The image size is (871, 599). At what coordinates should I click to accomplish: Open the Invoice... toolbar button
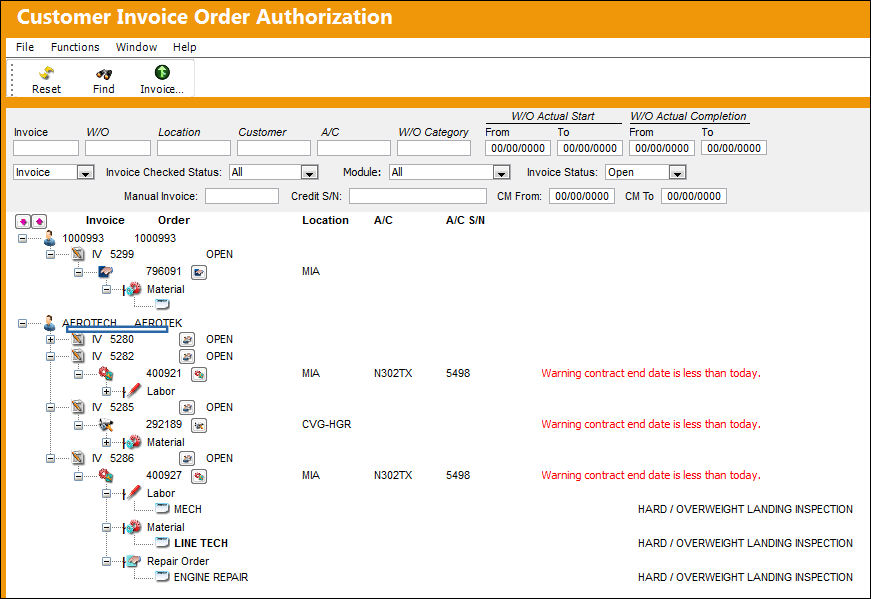[162, 79]
